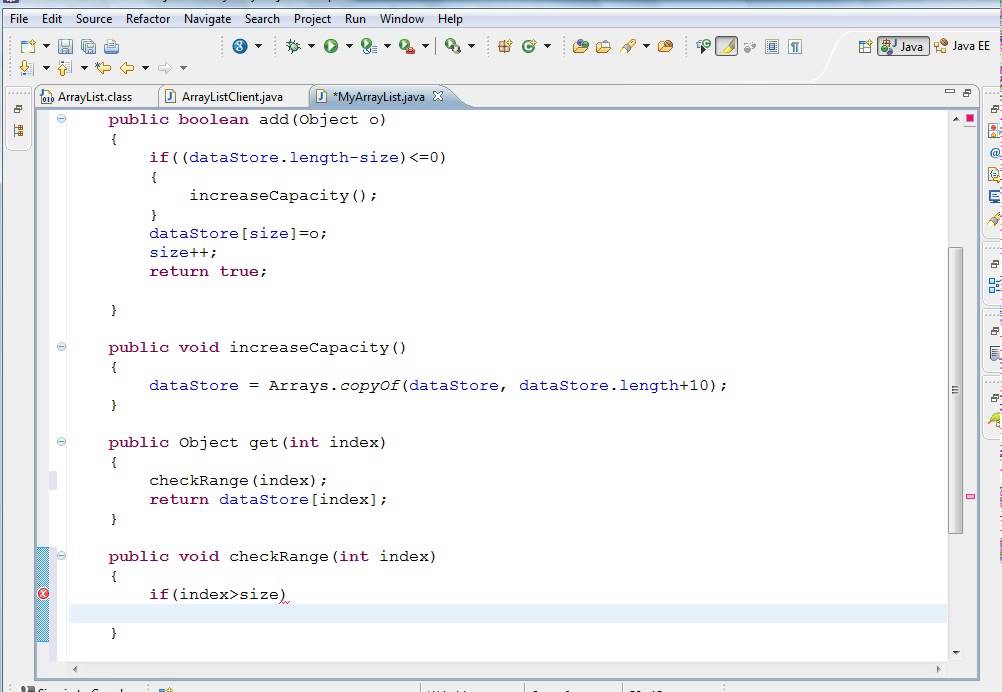Screen dimensions: 1002x692
Task: Switch to the Java EE perspective
Action: (x=963, y=46)
